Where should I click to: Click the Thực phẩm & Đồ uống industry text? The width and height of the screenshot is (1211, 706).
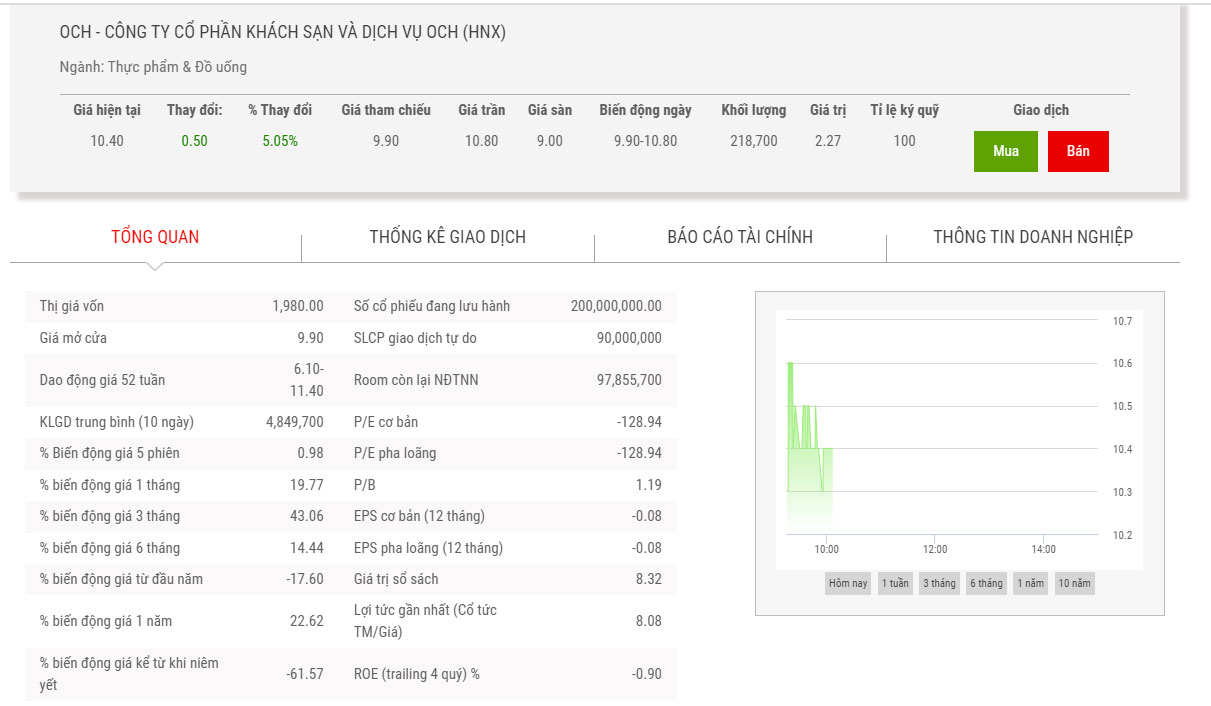(178, 67)
